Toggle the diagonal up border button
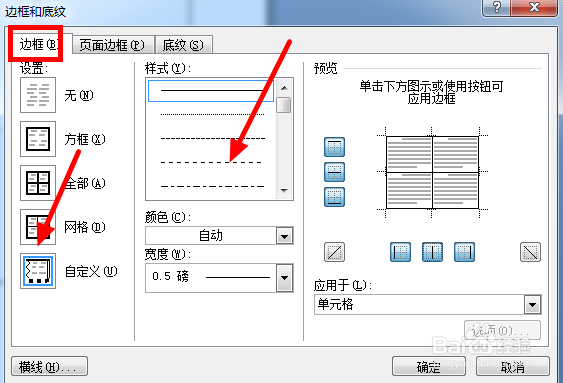The width and height of the screenshot is (563, 383). coord(334,252)
